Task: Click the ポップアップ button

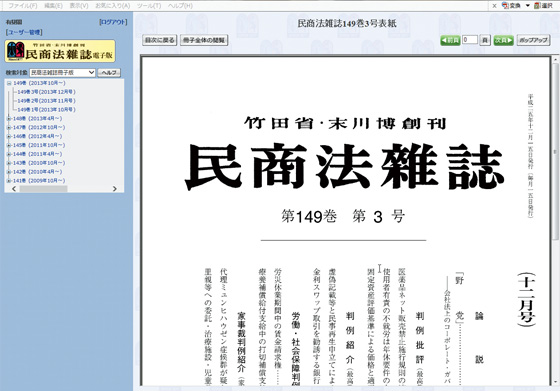Action: coord(533,40)
